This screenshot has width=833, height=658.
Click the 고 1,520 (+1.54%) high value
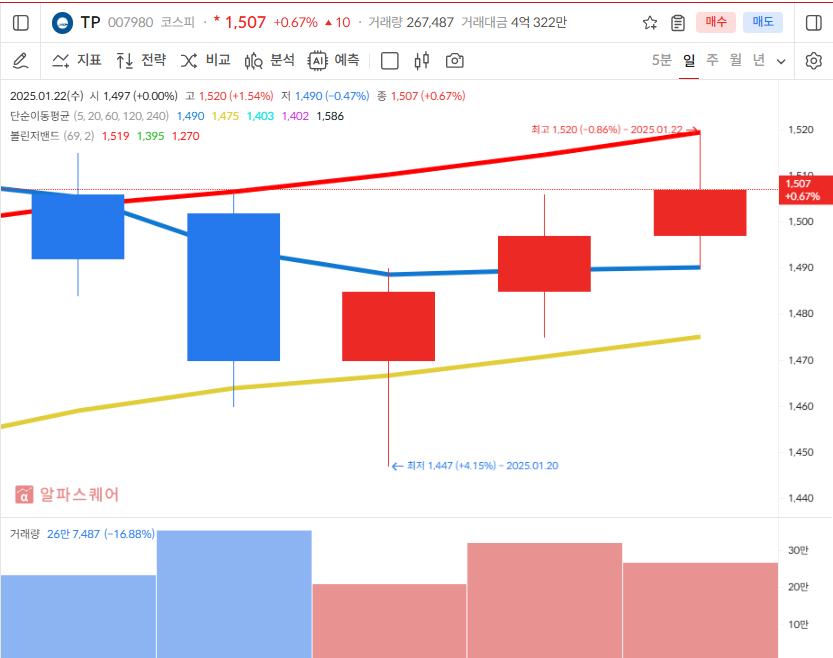229,96
